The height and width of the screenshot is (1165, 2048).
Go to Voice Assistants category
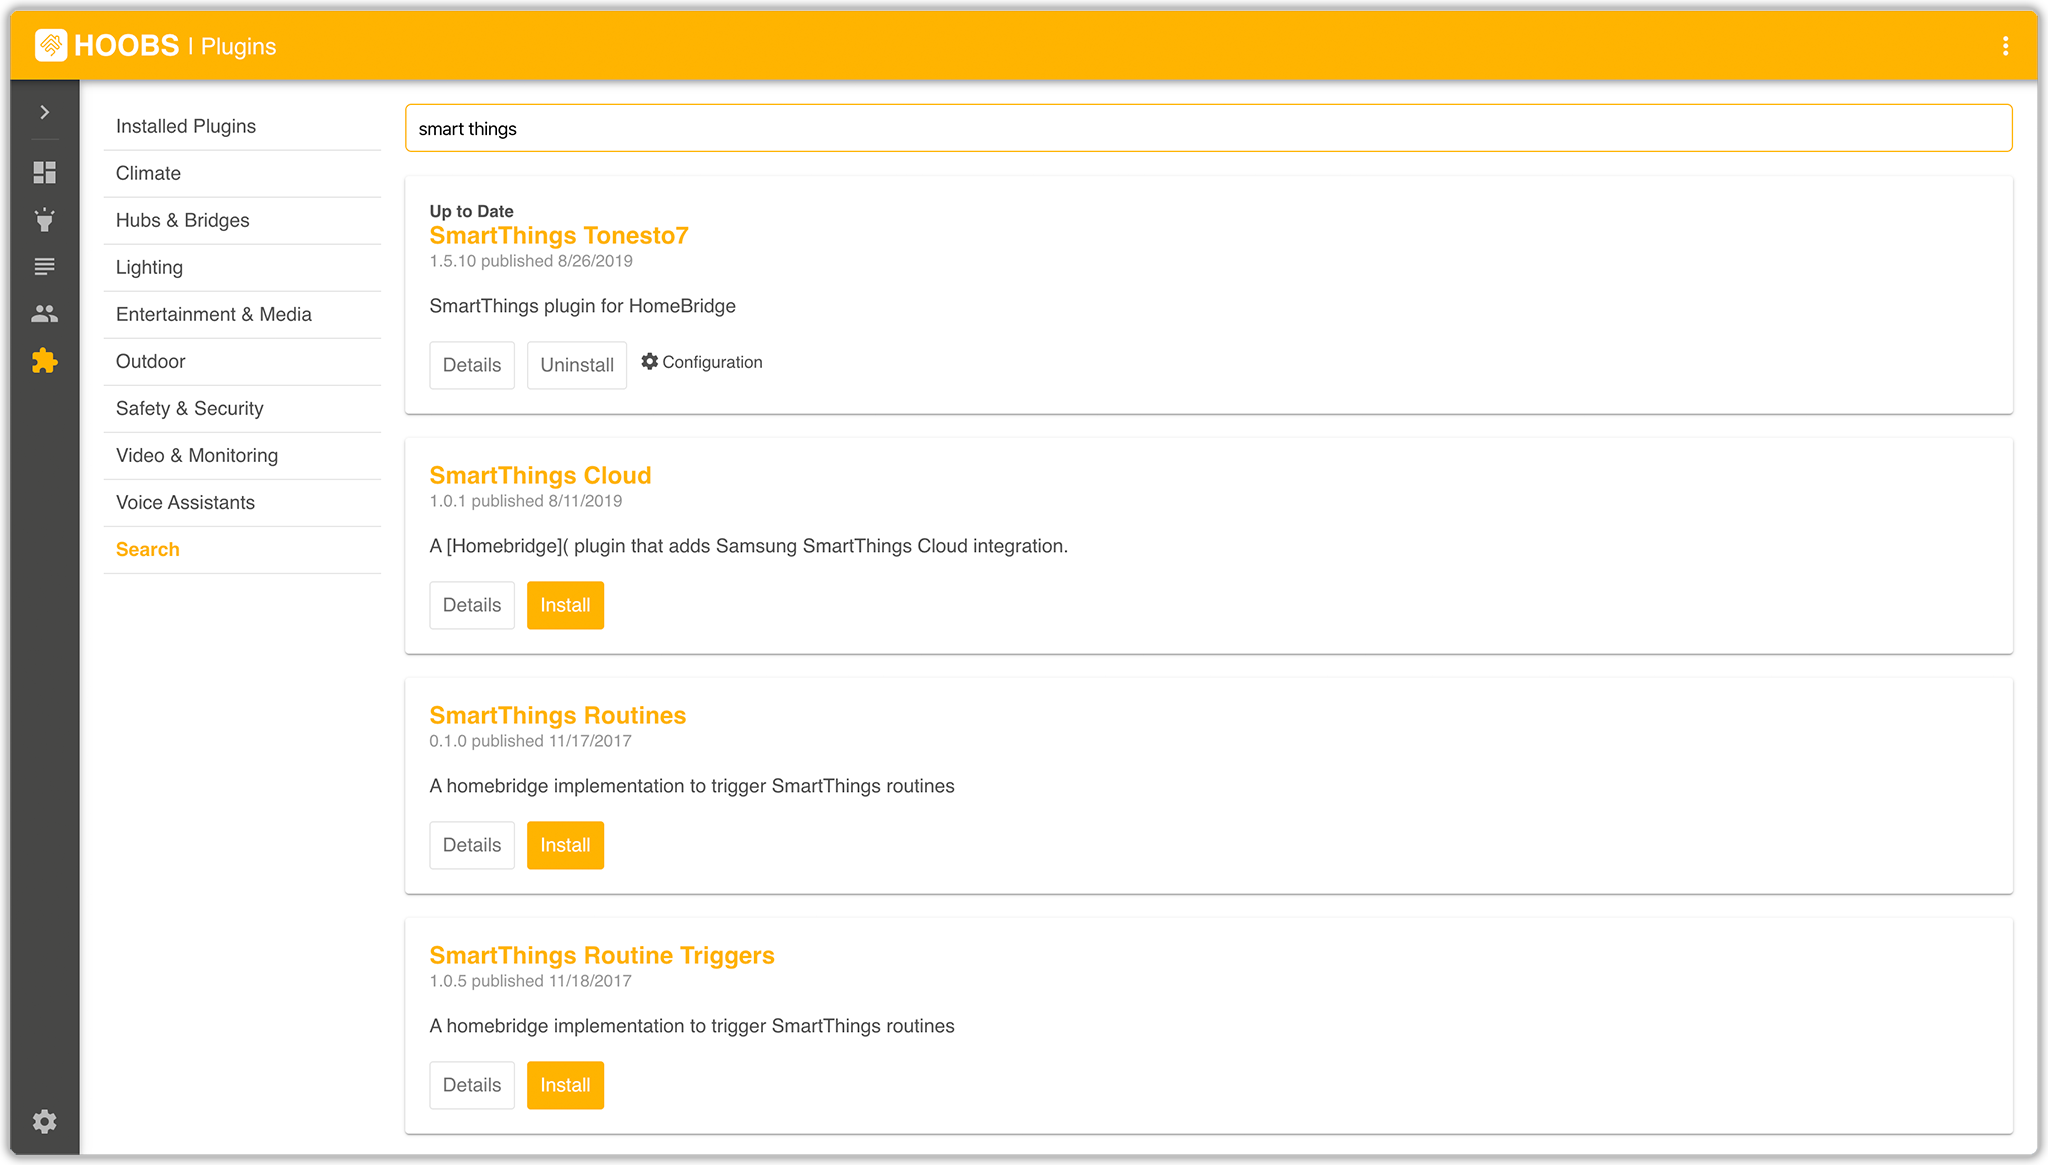[185, 502]
